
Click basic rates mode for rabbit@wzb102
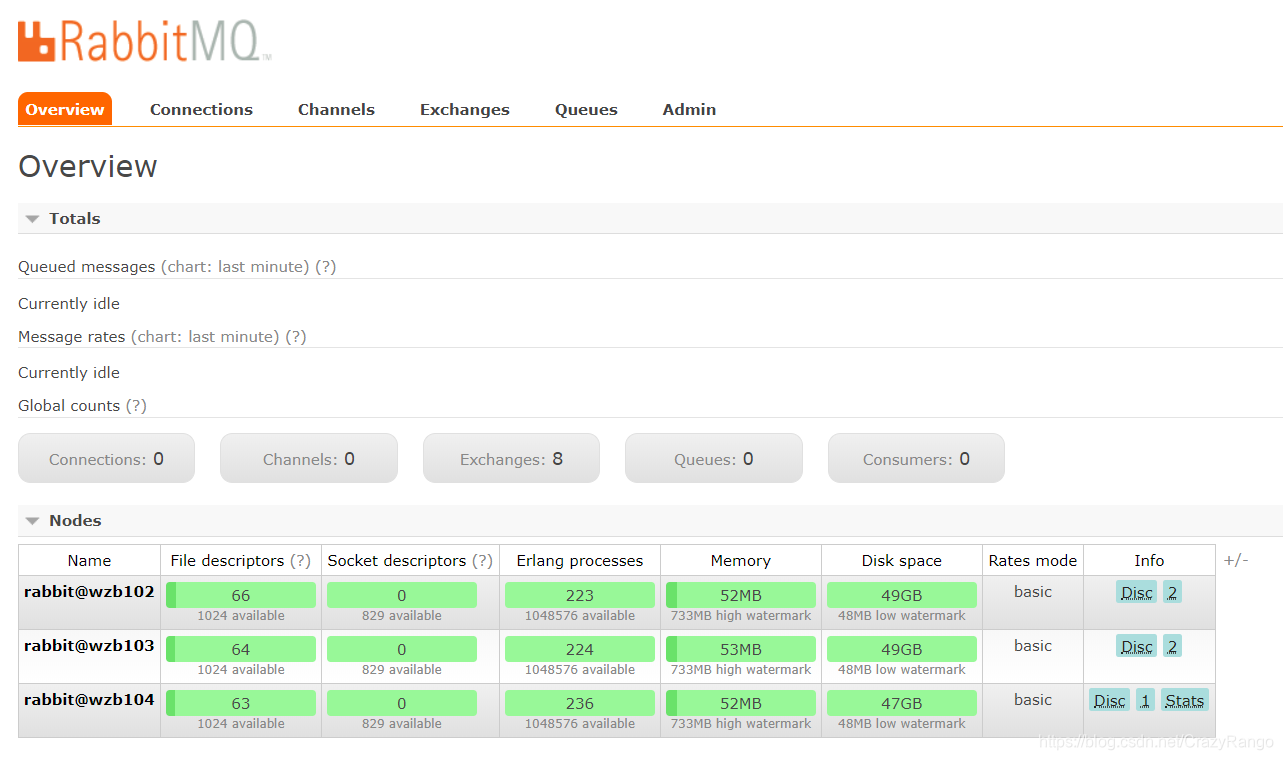click(x=1033, y=592)
